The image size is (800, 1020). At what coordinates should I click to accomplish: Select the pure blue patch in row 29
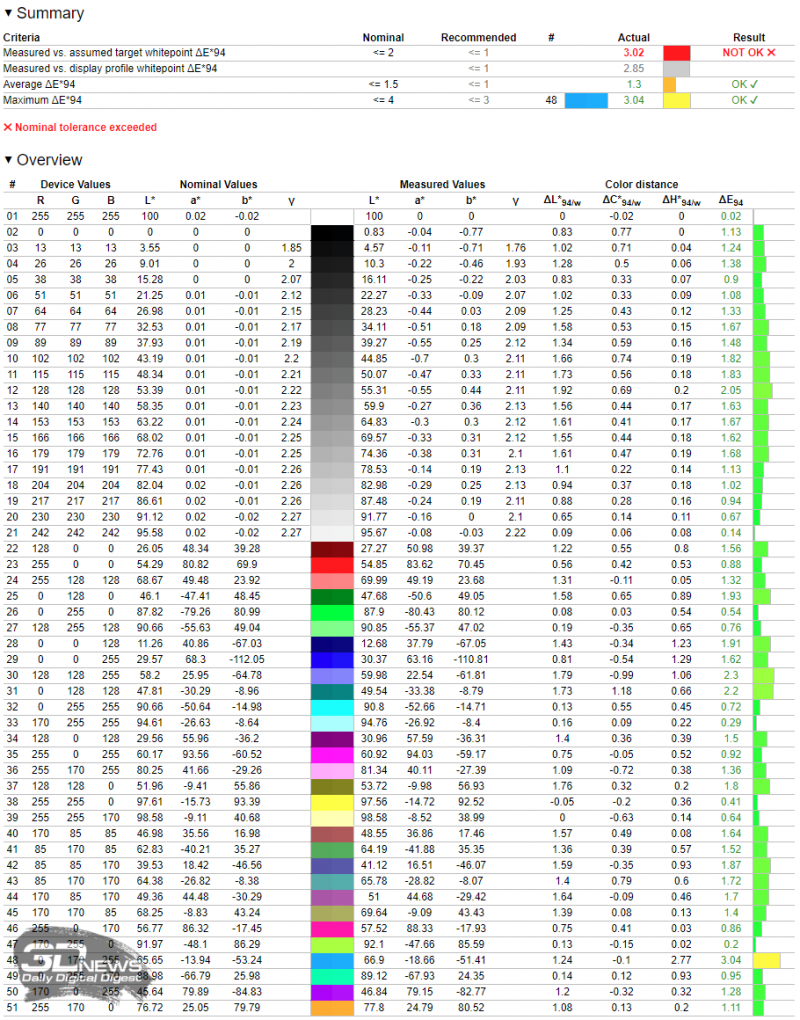pos(332,660)
